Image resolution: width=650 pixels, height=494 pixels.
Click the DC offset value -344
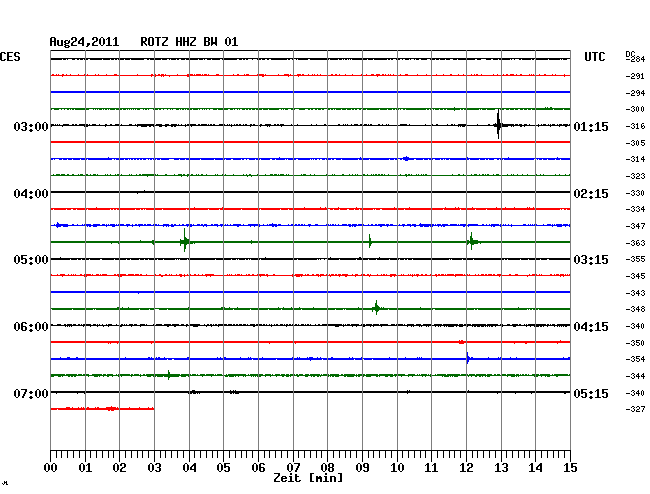pos(635,376)
